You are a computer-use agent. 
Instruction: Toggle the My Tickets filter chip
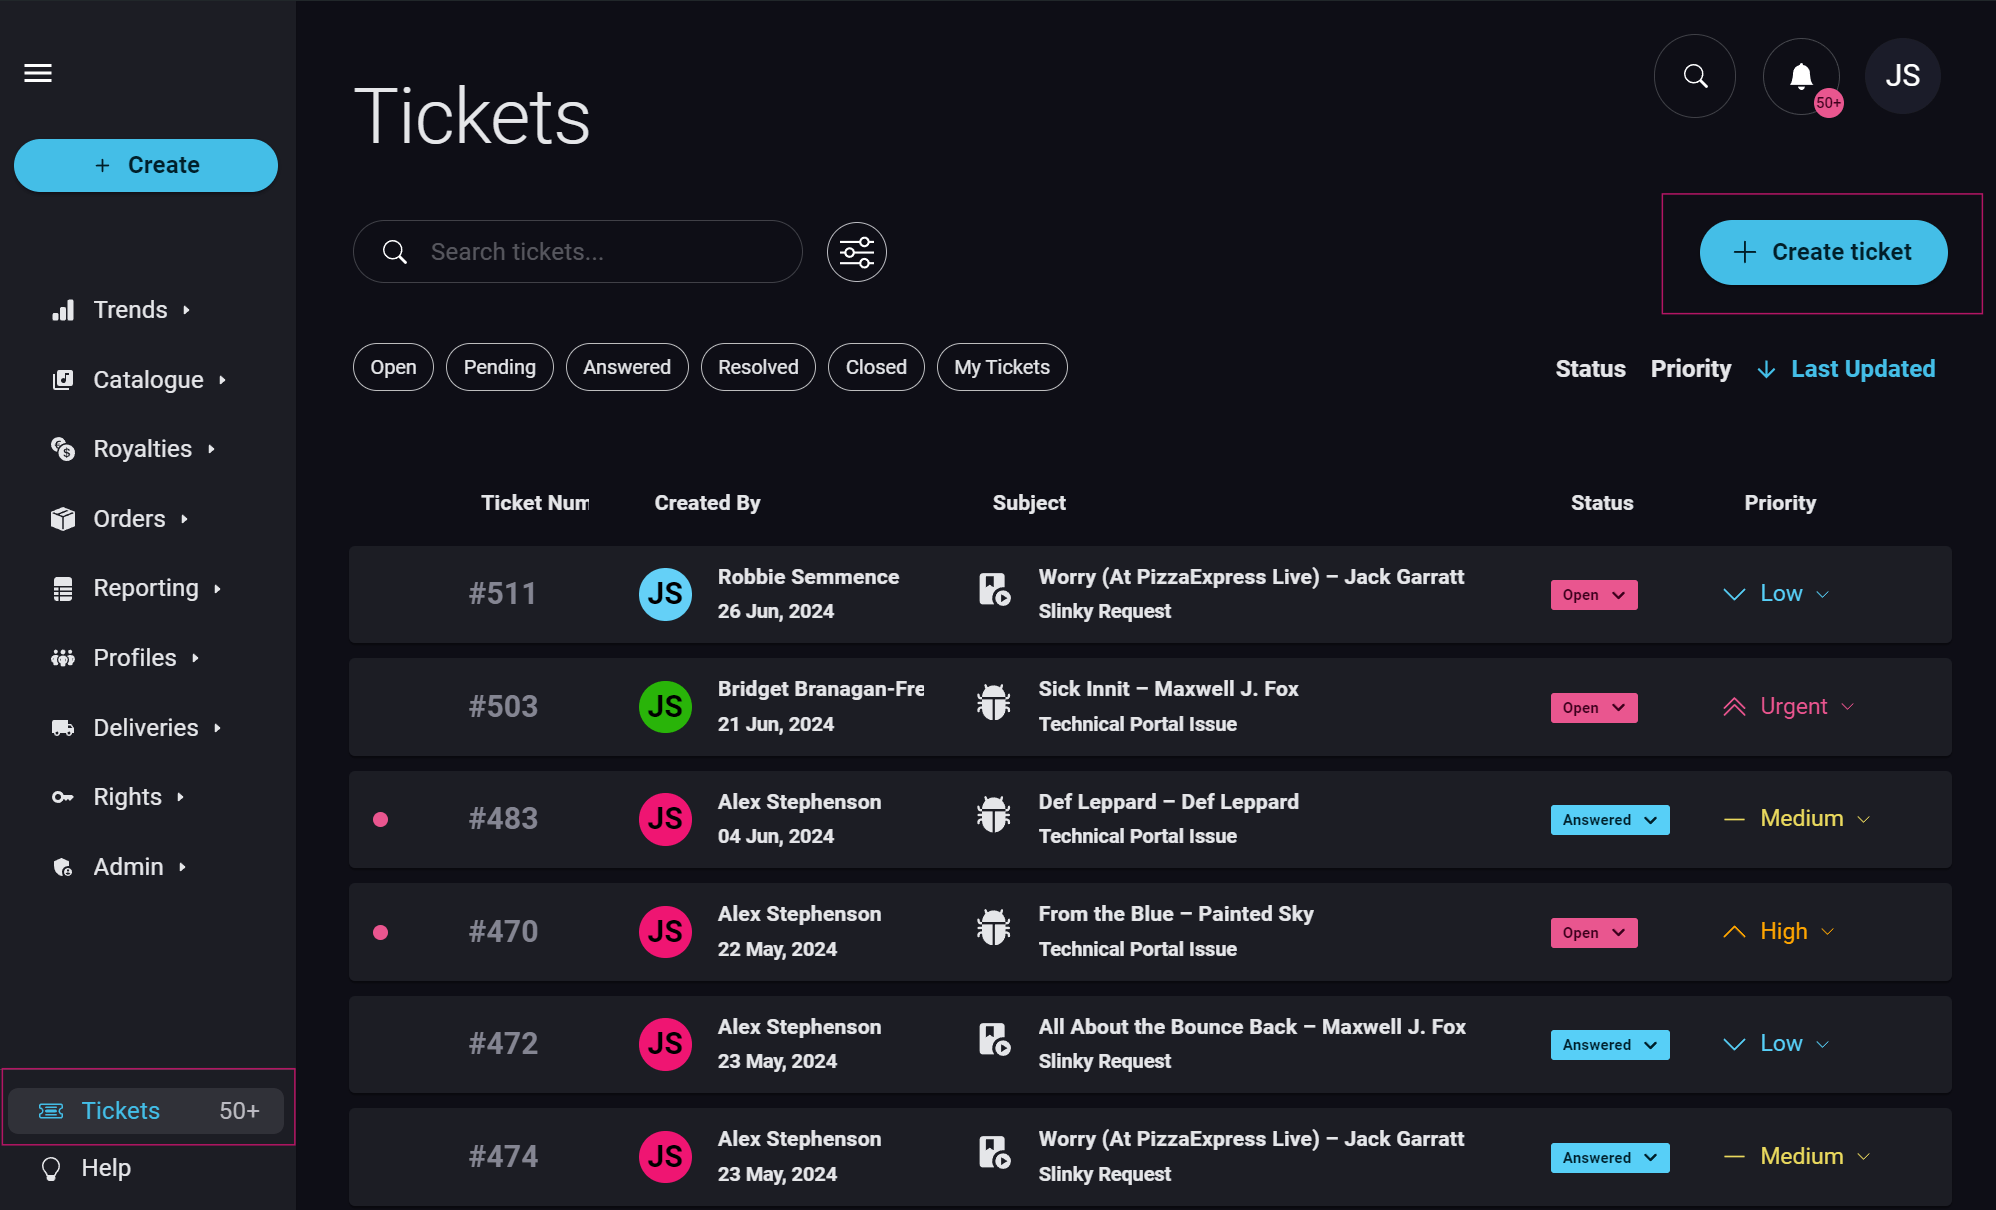tap(1002, 367)
